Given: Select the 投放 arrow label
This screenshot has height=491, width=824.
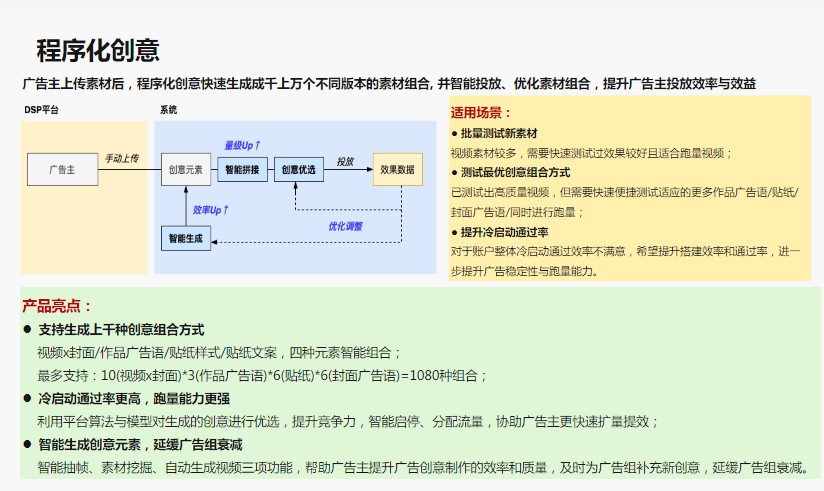Looking at the screenshot, I should [x=345, y=160].
